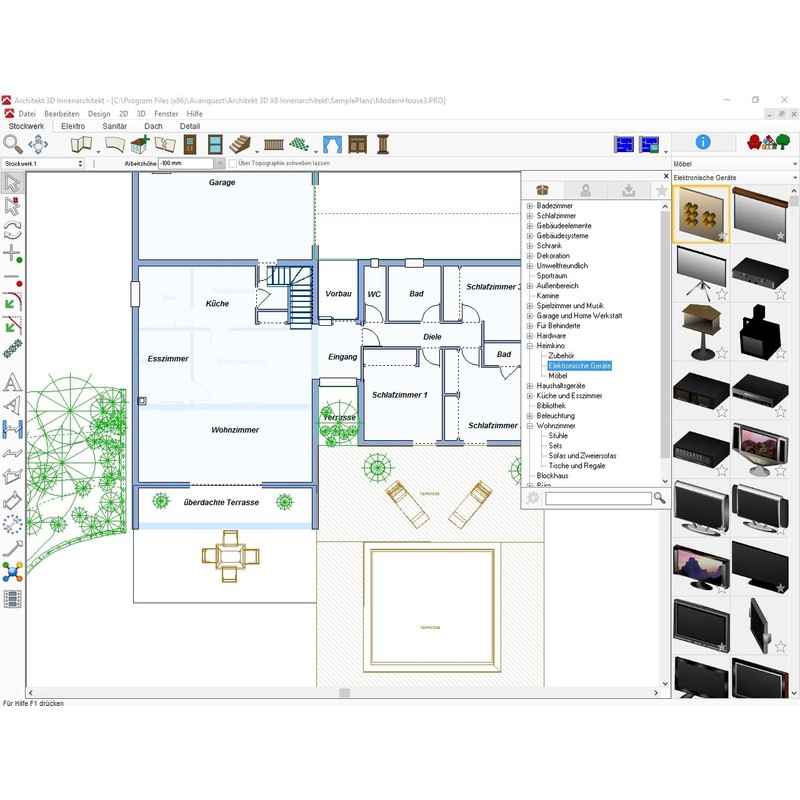The image size is (800, 800).
Task: Open the stairs creation tool
Action: click(x=240, y=145)
